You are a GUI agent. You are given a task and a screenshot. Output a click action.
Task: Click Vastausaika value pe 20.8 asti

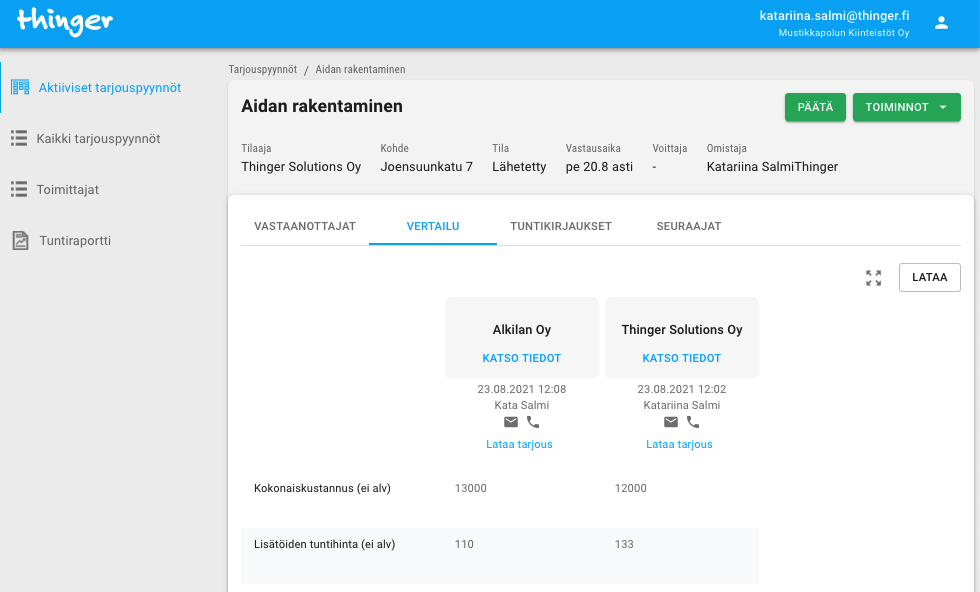(x=599, y=167)
